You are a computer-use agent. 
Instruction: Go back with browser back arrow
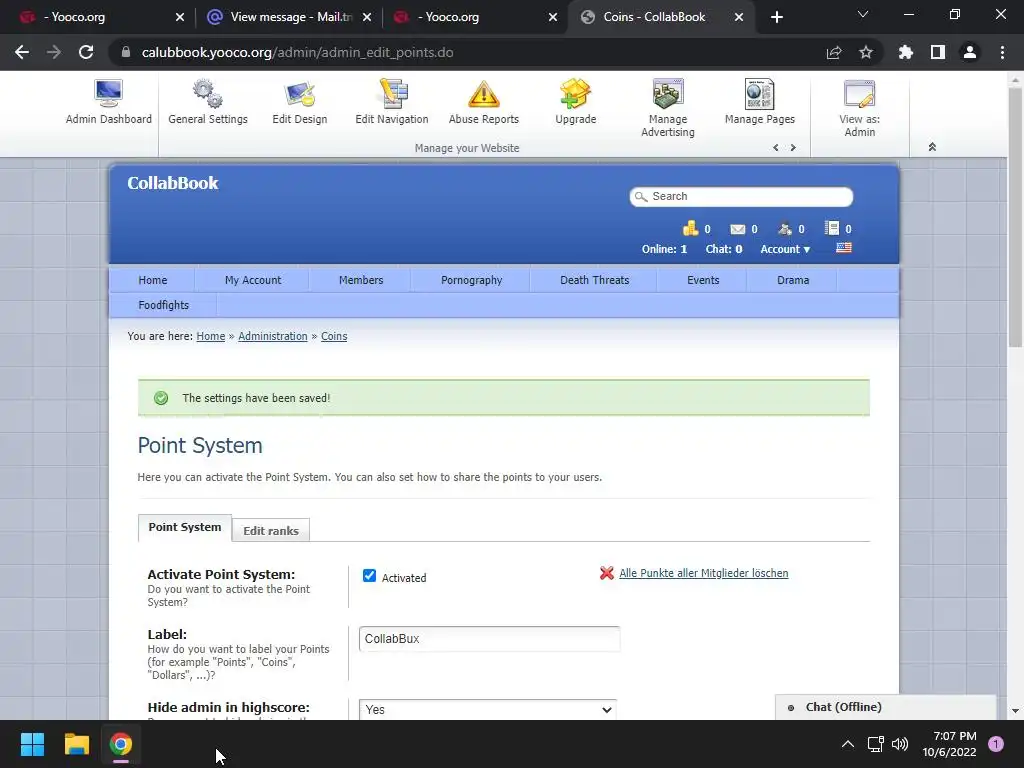(22, 52)
